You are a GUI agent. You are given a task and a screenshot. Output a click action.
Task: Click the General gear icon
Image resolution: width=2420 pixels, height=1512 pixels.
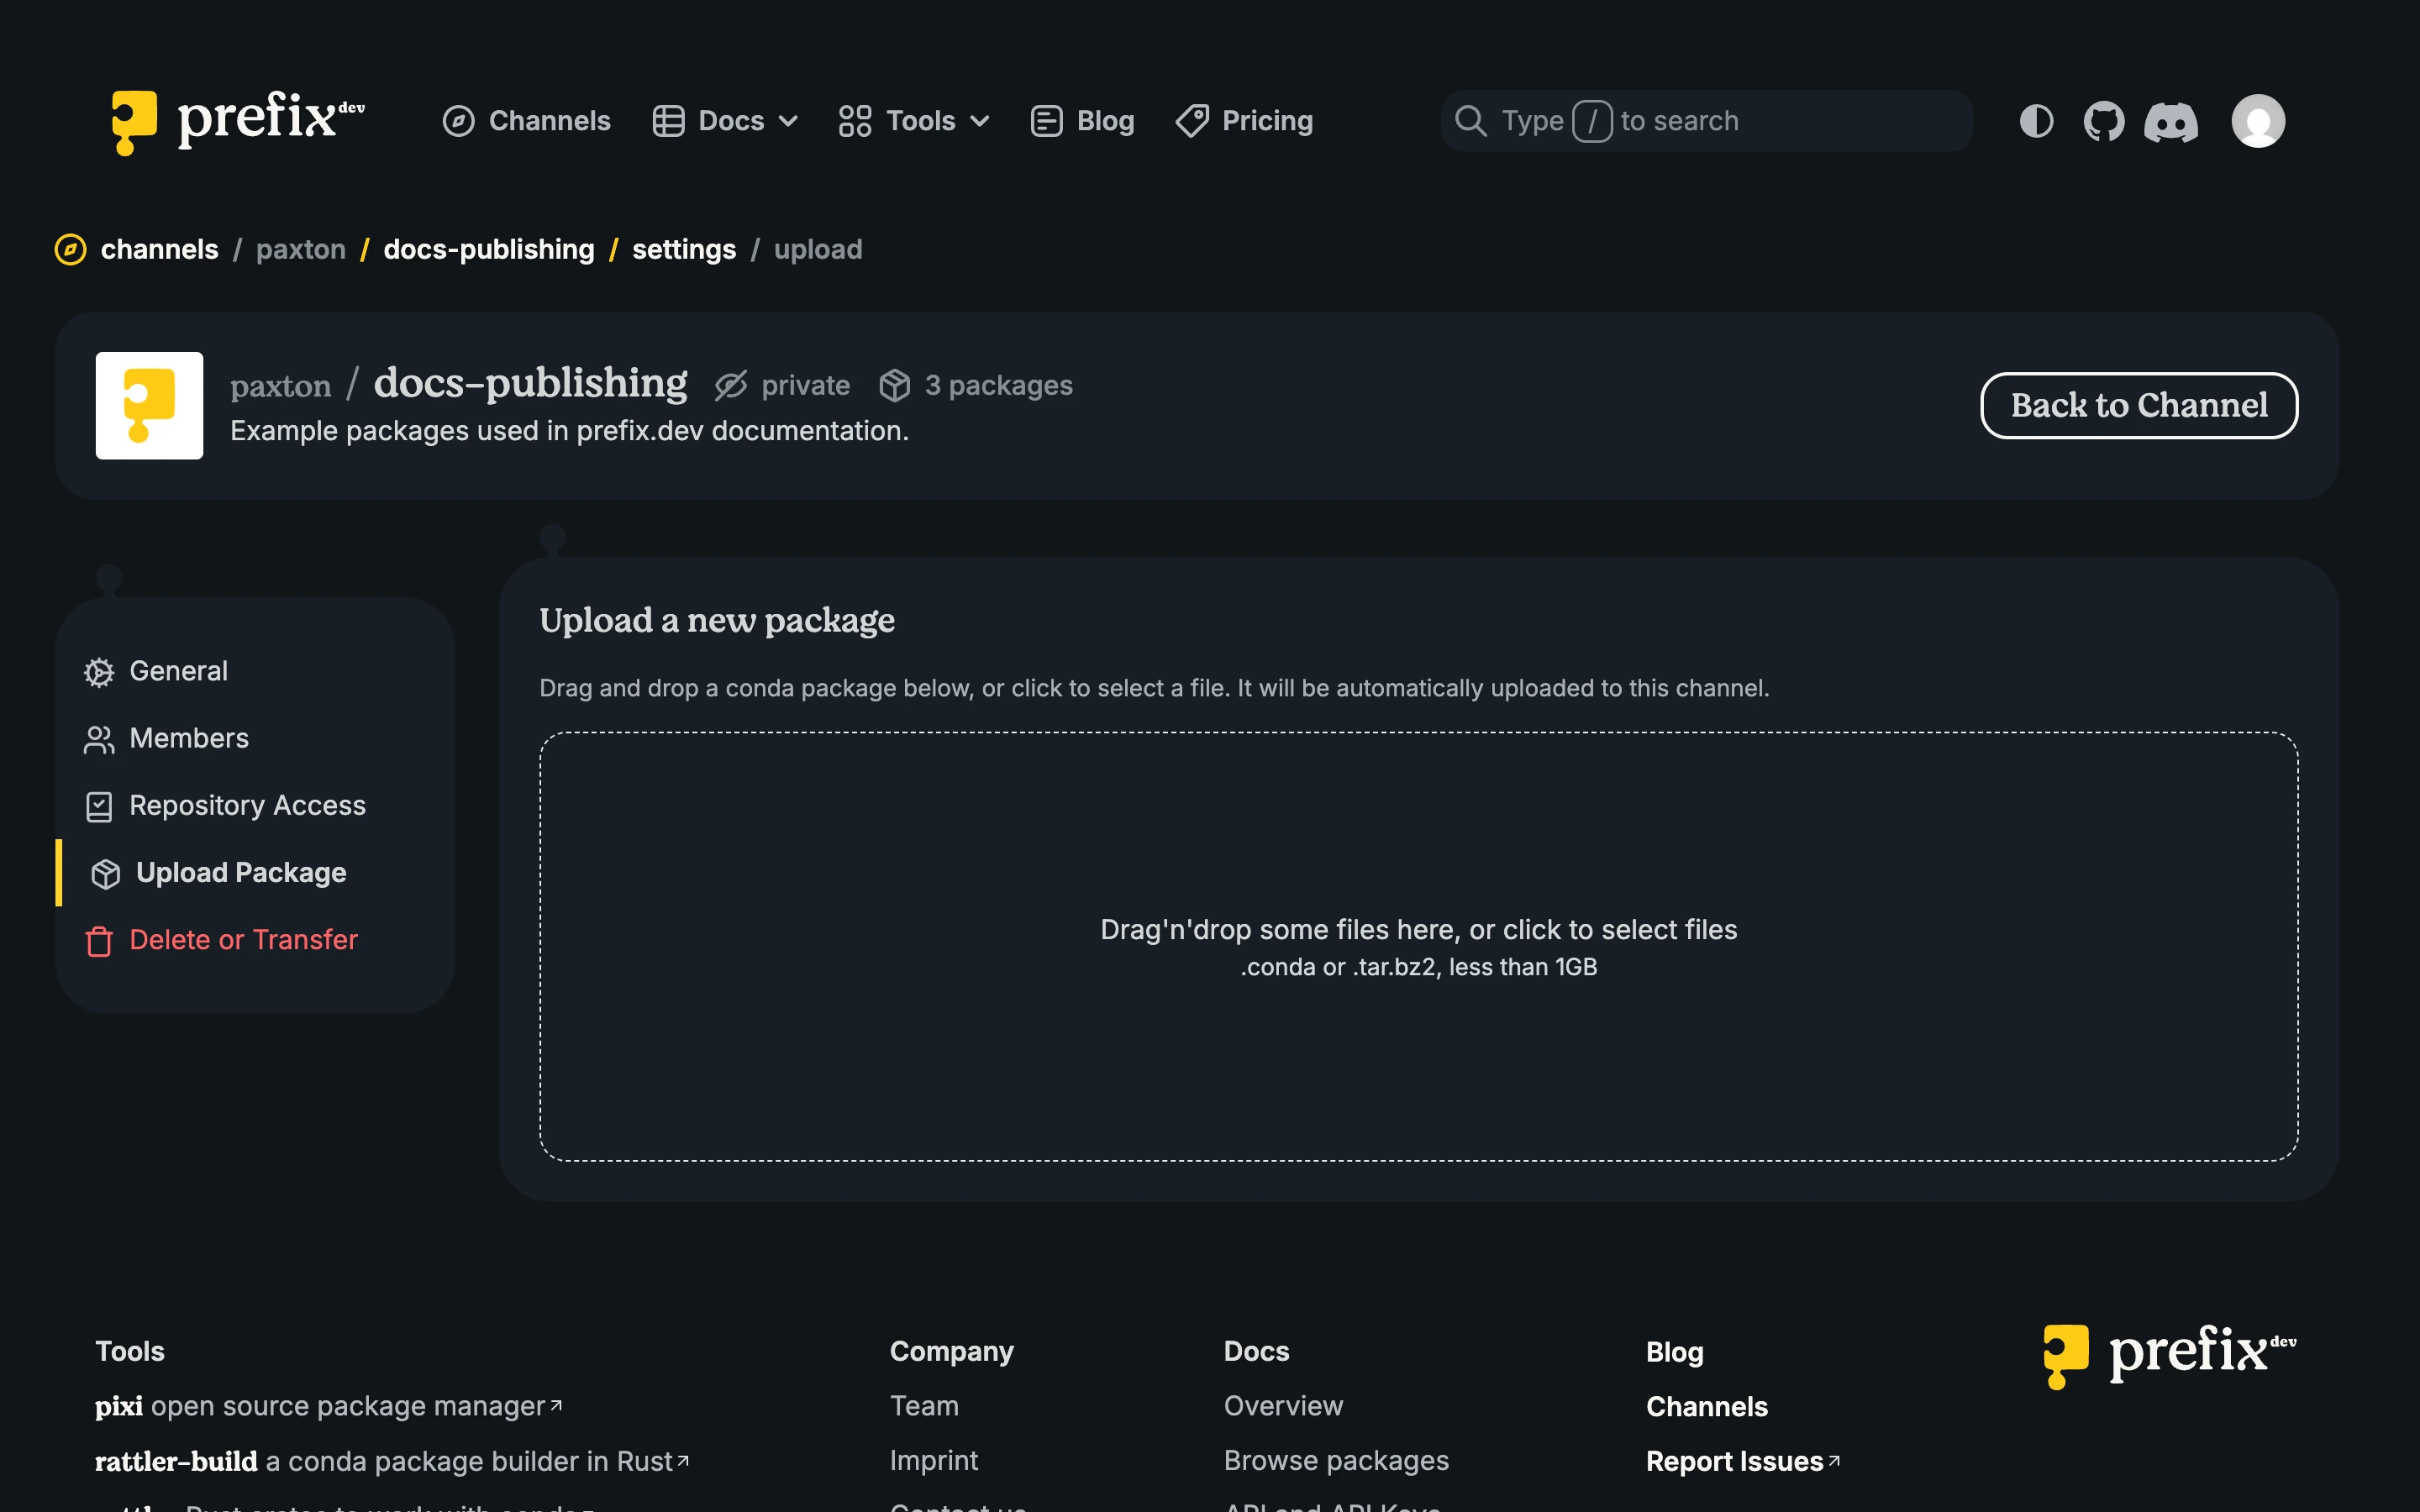pyautogui.click(x=99, y=672)
